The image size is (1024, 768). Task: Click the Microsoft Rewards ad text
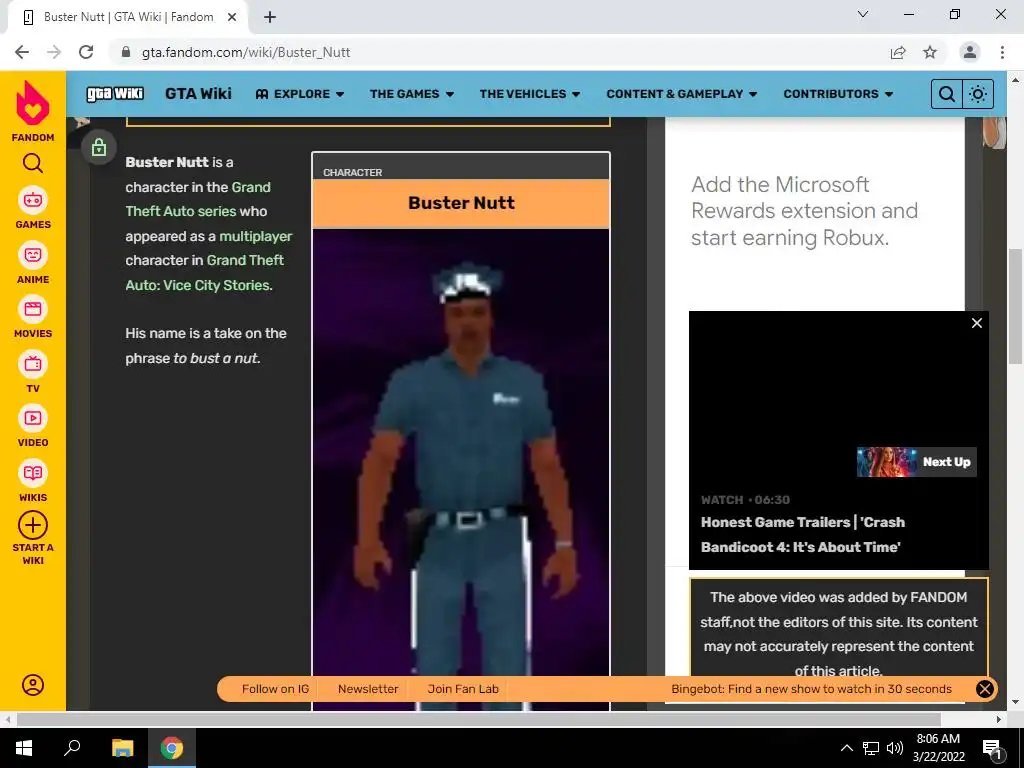click(804, 211)
